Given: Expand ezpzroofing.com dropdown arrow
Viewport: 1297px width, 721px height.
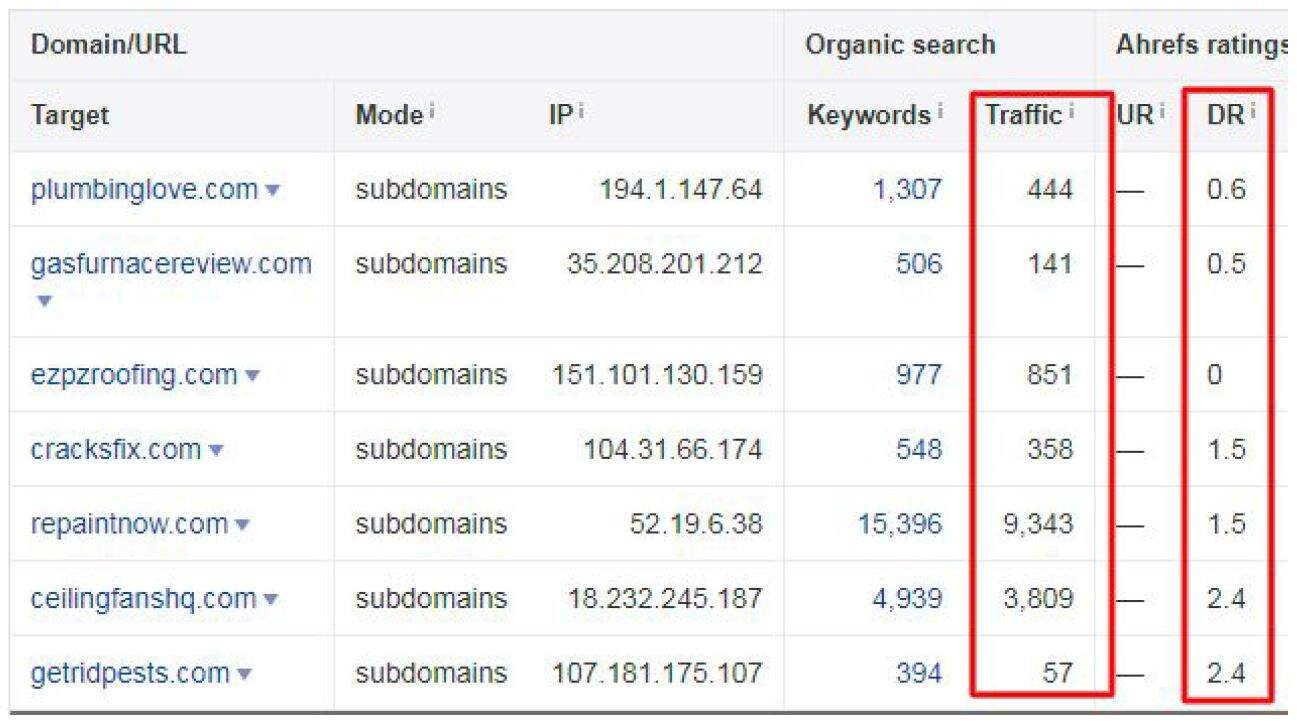Looking at the screenshot, I should pos(252,376).
